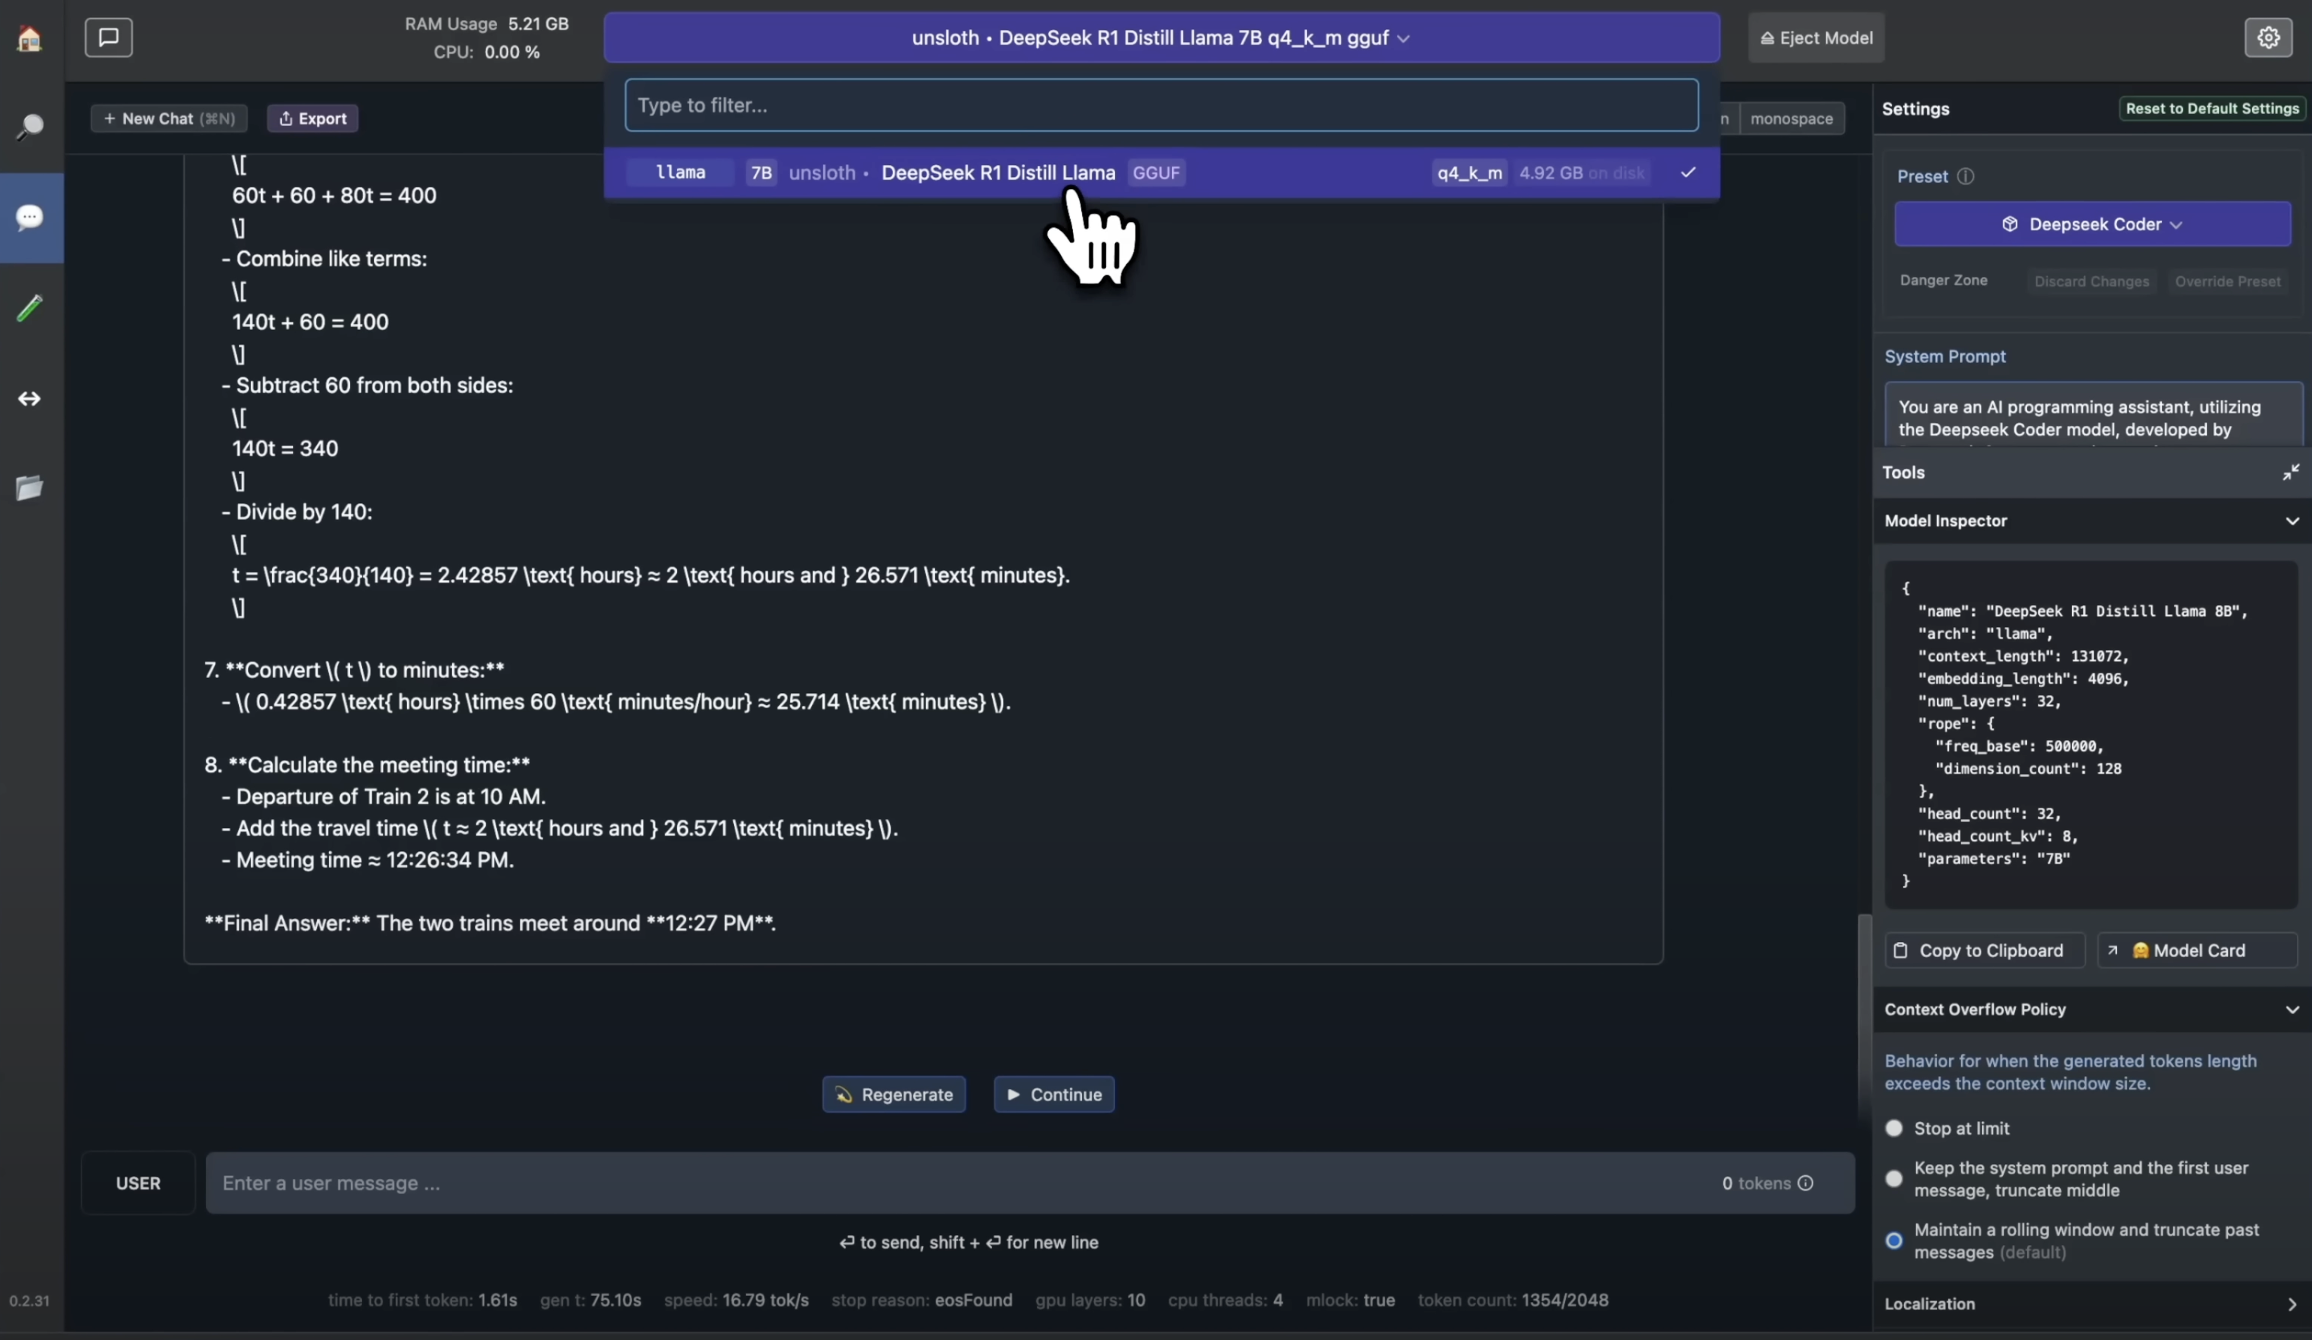Select the AI Chat bubble sidebar icon

(30, 217)
